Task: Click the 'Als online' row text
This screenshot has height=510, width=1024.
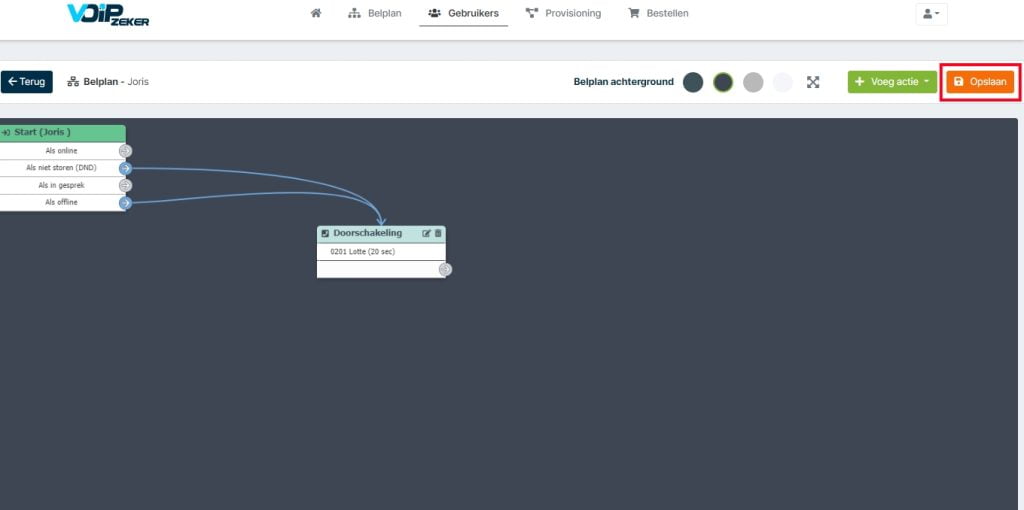Action: tap(61, 151)
